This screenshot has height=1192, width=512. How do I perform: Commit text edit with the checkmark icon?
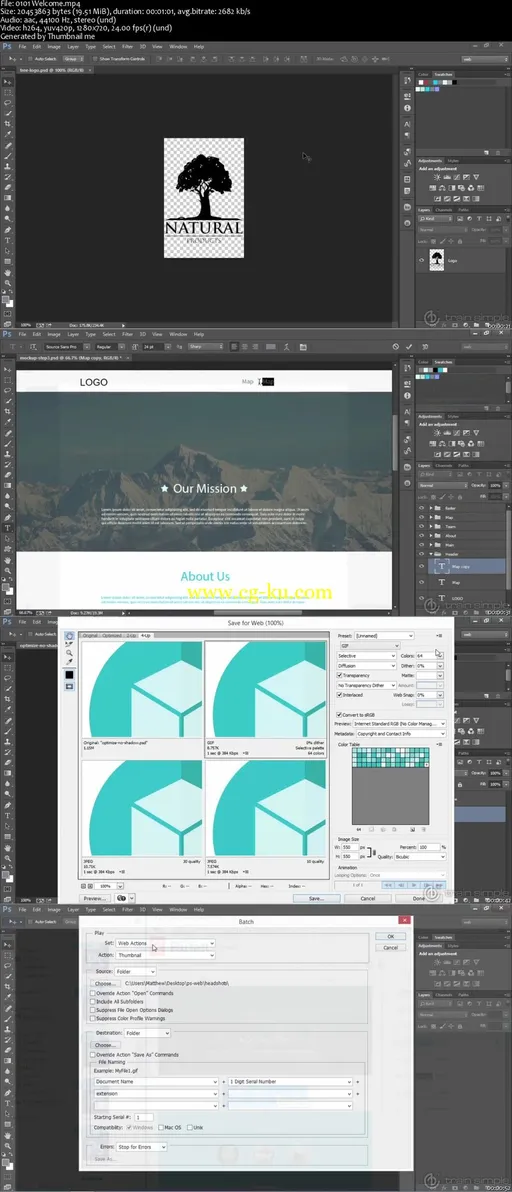coord(408,347)
